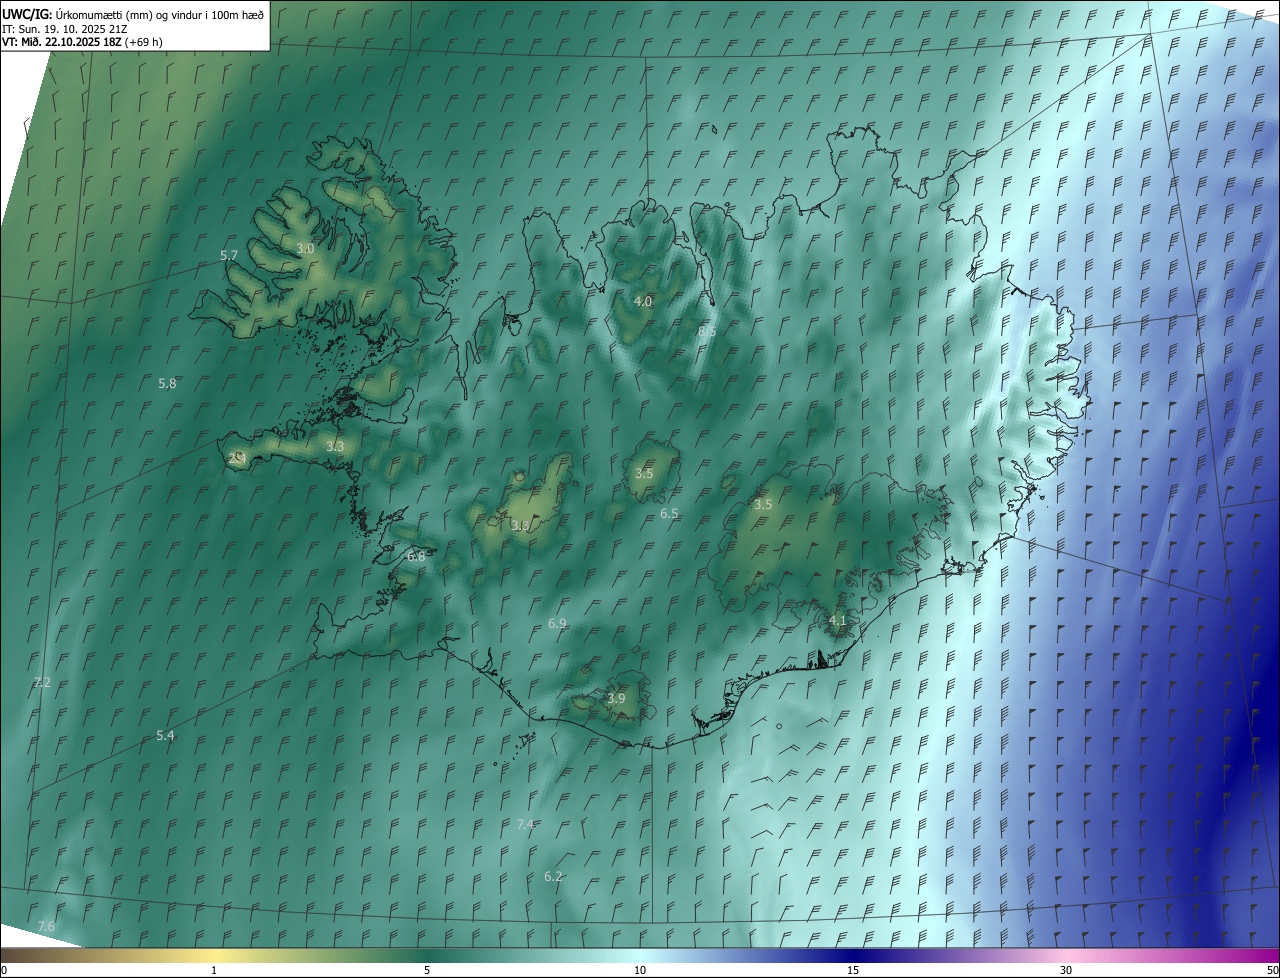Click the 15 tick on the color scale
The image size is (1280, 978).
tap(853, 970)
